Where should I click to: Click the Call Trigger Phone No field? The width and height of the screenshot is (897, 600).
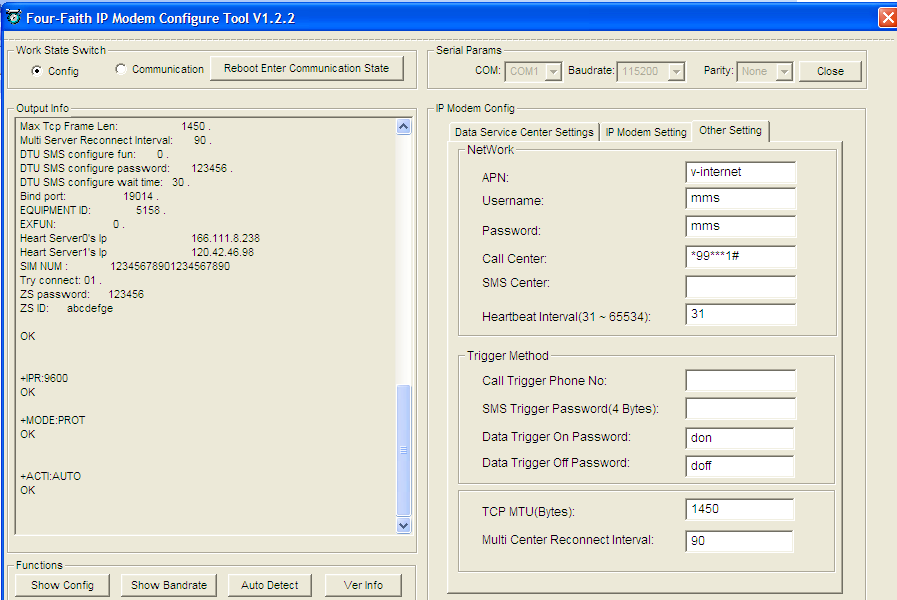(740, 380)
